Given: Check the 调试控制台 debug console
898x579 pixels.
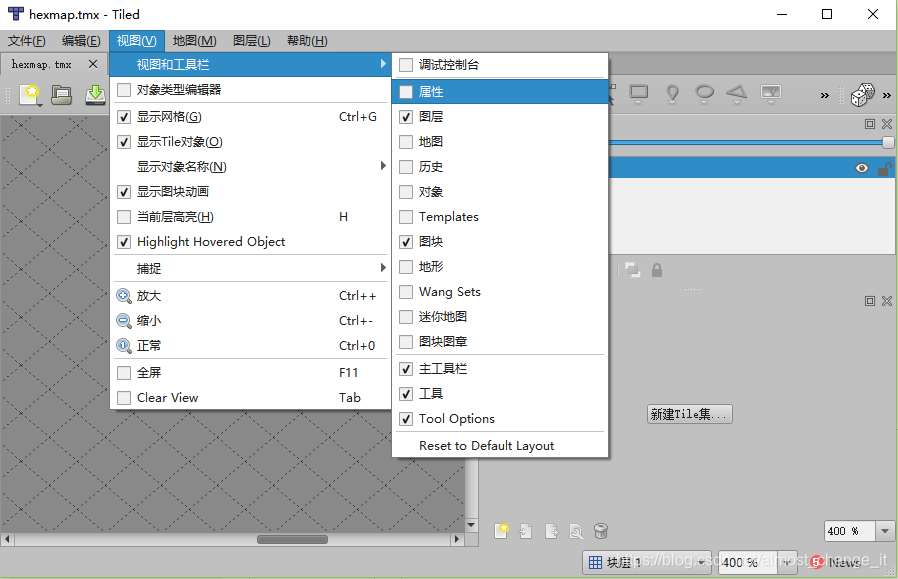Looking at the screenshot, I should click(405, 65).
